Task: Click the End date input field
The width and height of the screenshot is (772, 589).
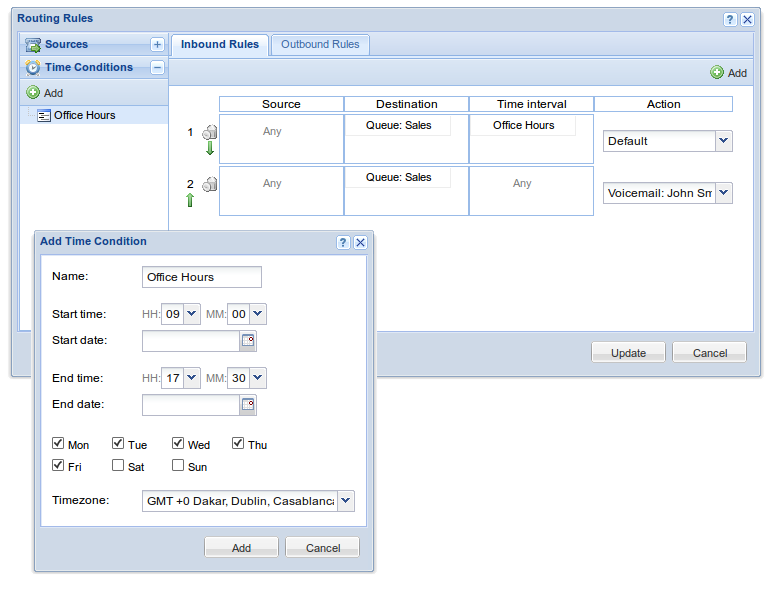Action: tap(191, 405)
